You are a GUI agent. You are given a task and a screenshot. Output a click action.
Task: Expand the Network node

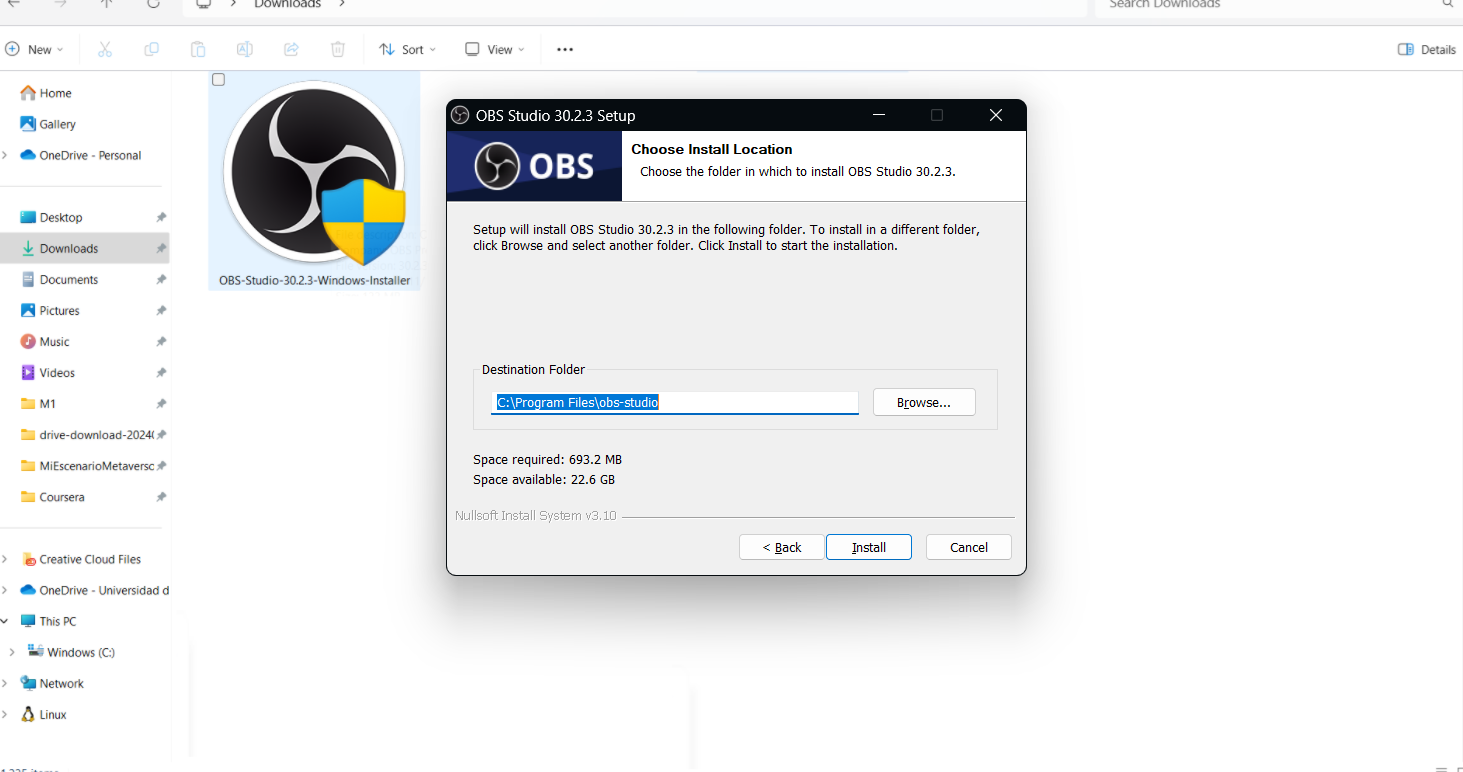coord(6,683)
